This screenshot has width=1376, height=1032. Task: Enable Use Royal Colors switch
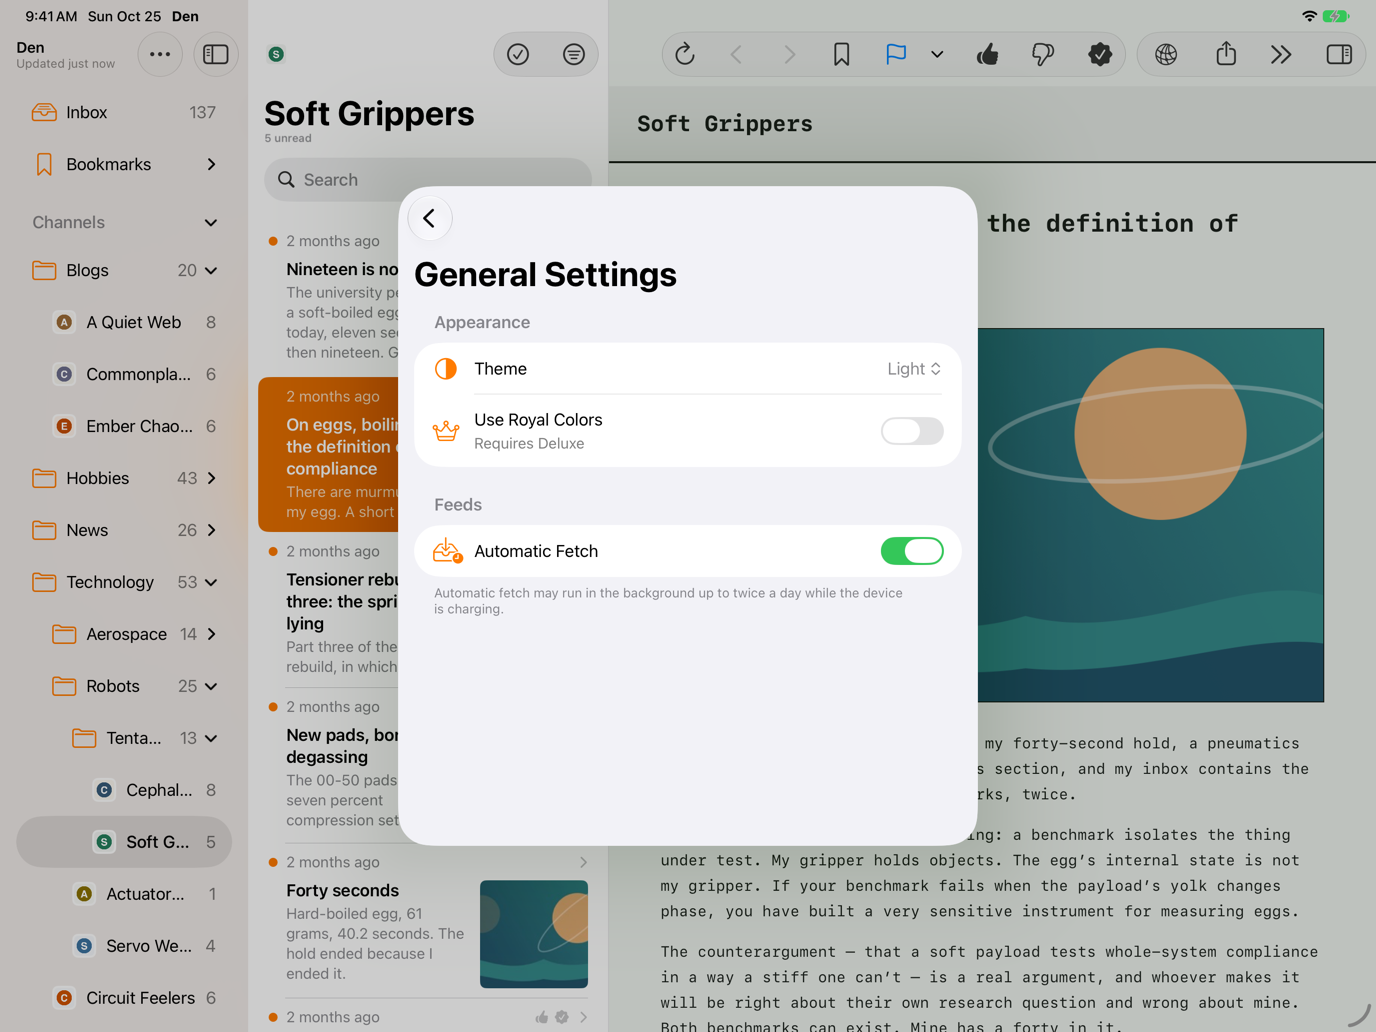911,431
